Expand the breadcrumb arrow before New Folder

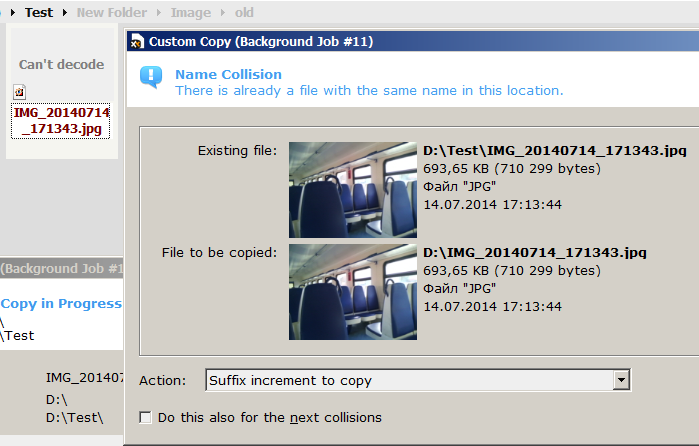(65, 13)
